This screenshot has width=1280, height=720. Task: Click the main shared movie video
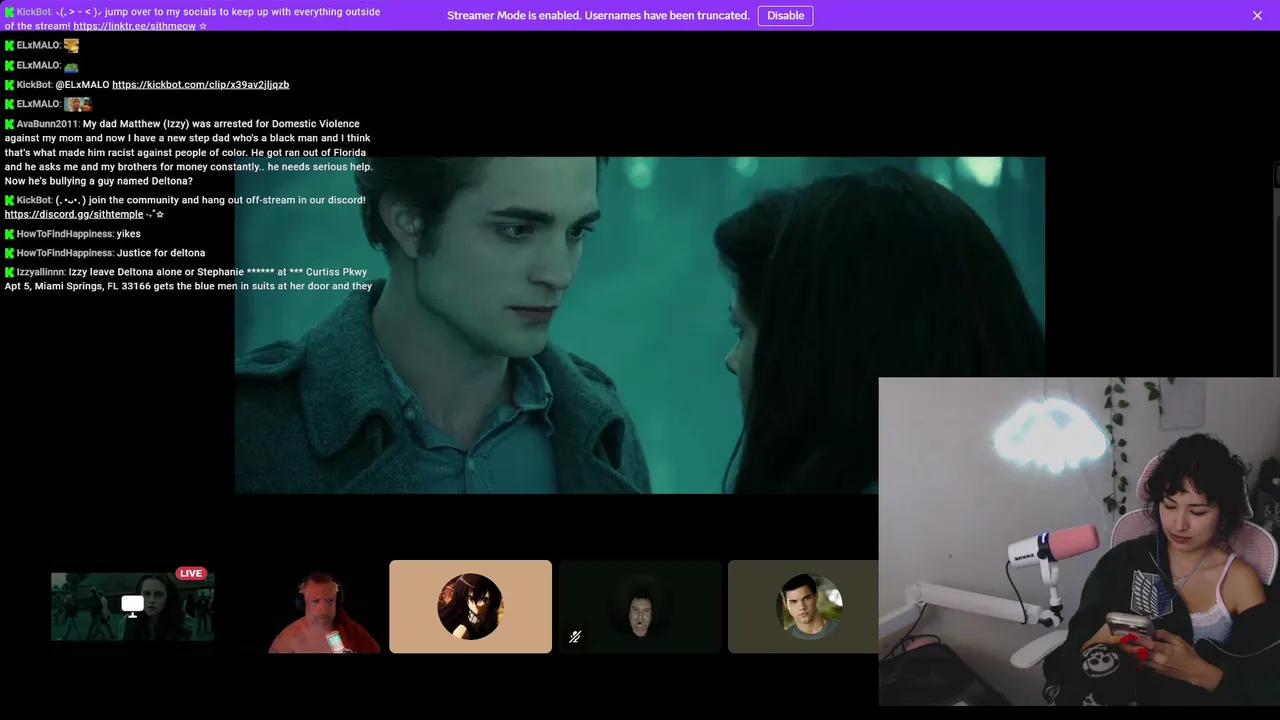(x=640, y=325)
